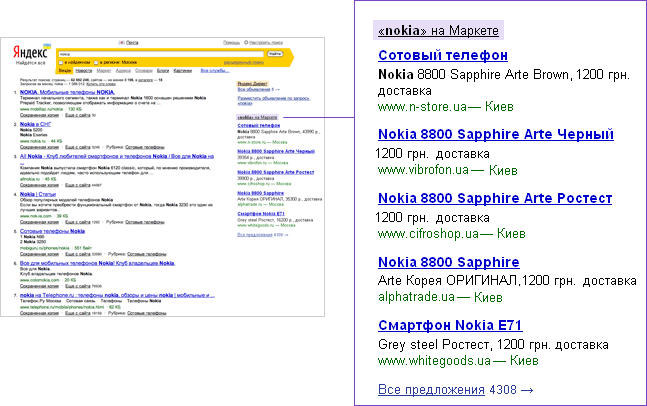Click «alphatrade.ua — Киев» address

pos(440,297)
